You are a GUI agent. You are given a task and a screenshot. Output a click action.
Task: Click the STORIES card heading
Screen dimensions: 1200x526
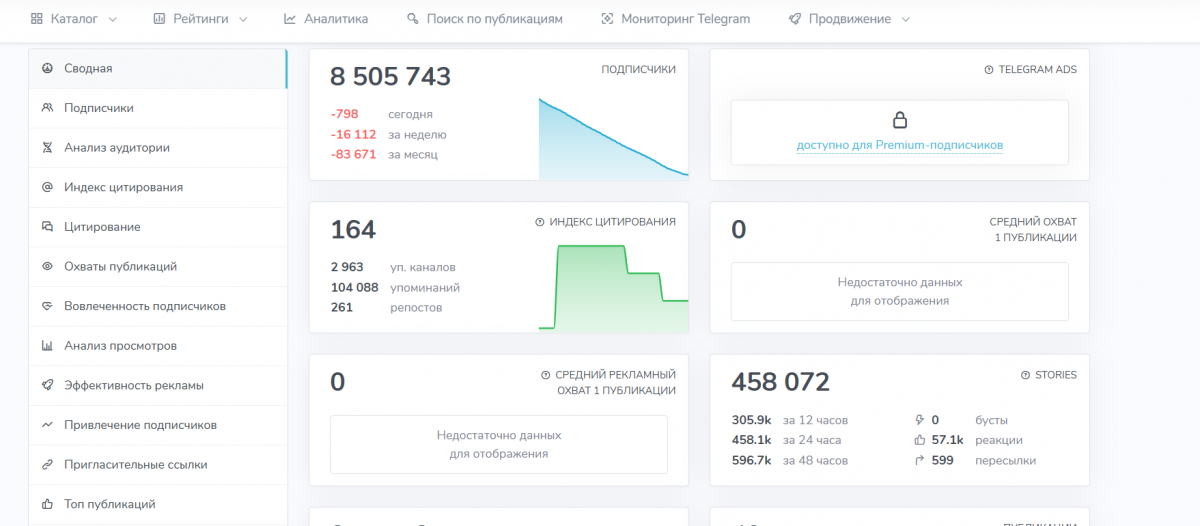point(1056,375)
